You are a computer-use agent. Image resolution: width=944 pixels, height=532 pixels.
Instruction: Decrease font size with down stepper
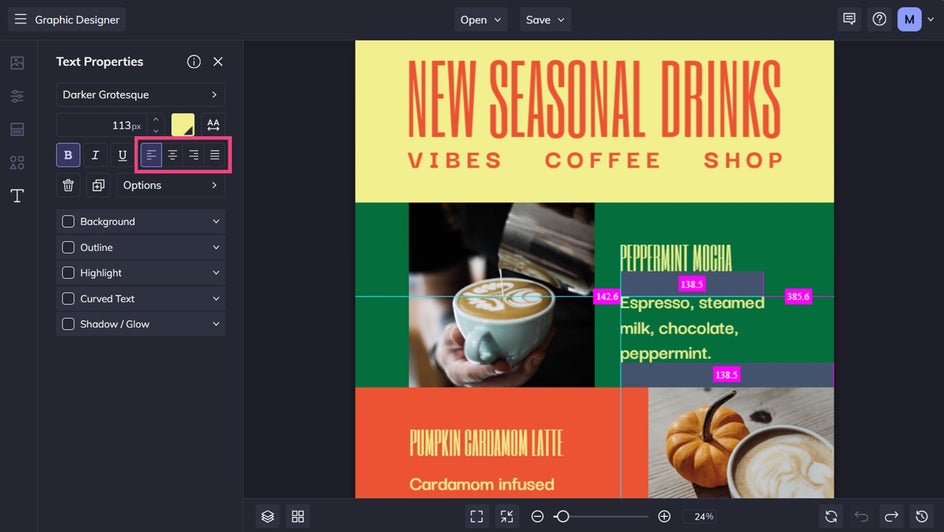click(x=156, y=131)
